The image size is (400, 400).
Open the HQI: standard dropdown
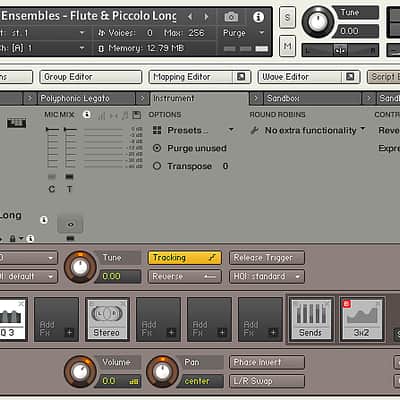[x=267, y=276]
